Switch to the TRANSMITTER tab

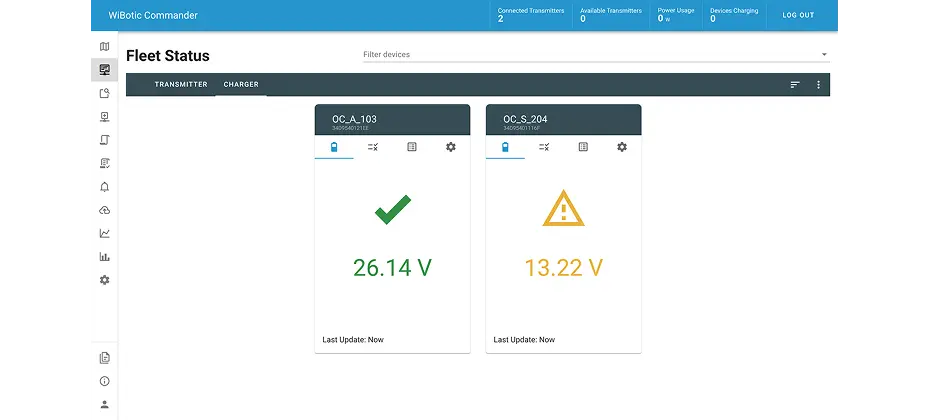pyautogui.click(x=181, y=85)
